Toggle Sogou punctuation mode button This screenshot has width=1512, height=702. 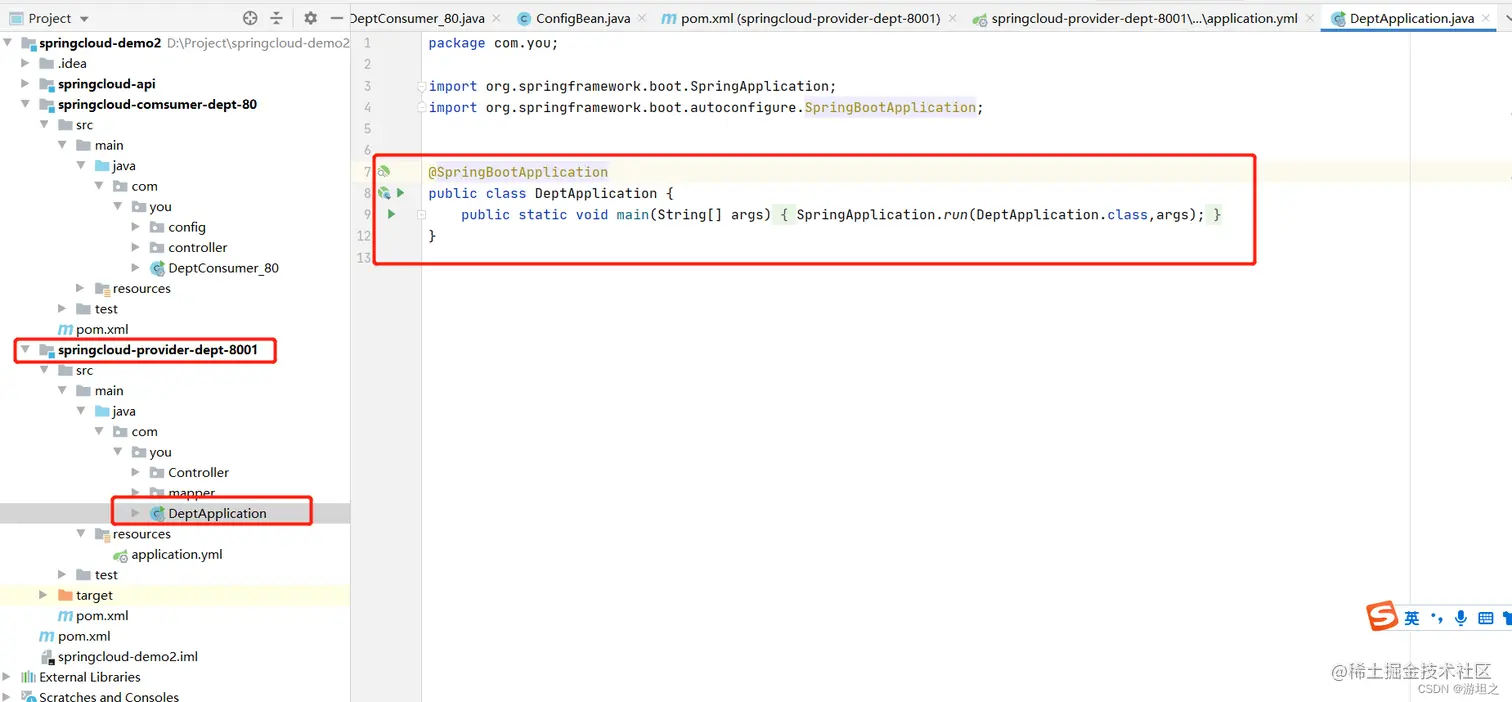1437,618
